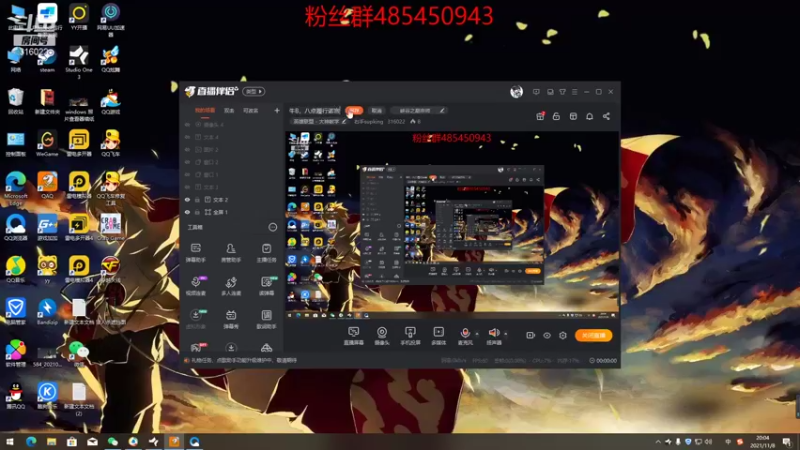
Task: Toggle the lock on layer 全屏 1
Action: point(197,212)
